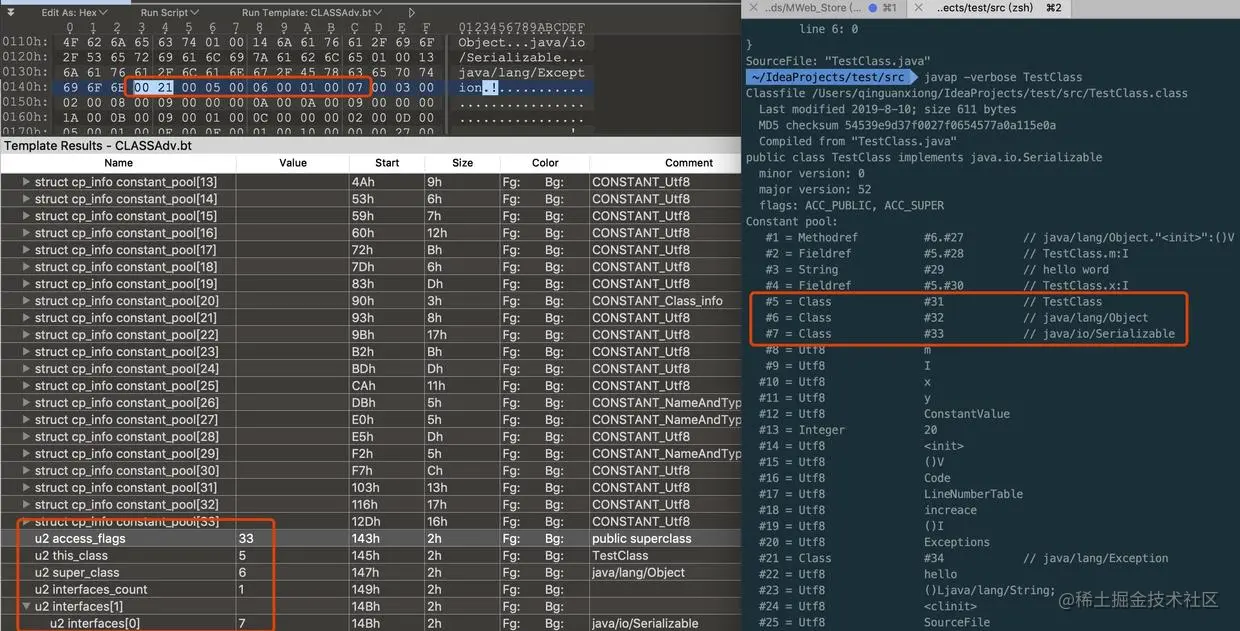Select struct cp_info constant_pool[18] row
This screenshot has width=1240, height=631.
(371, 267)
